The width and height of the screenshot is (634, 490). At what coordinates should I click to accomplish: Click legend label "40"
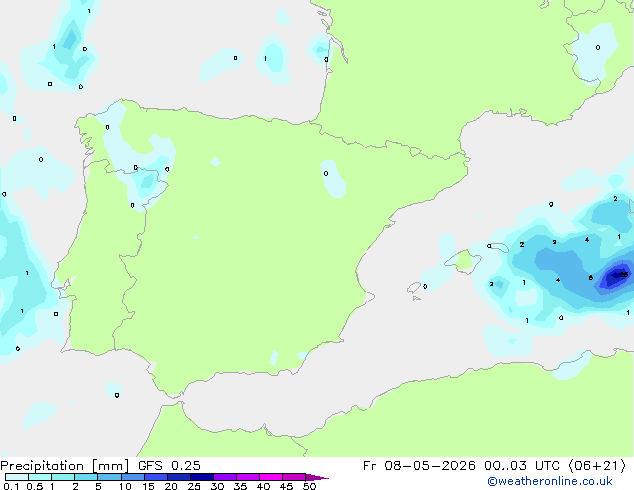pos(263,486)
